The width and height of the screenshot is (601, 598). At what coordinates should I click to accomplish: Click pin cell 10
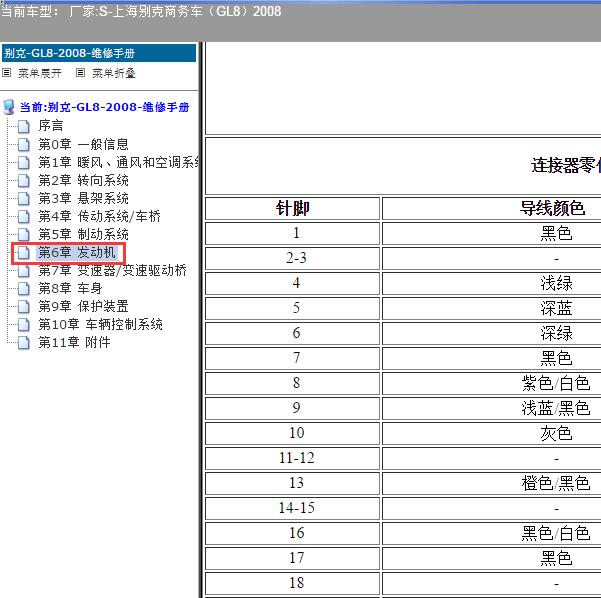click(292, 433)
